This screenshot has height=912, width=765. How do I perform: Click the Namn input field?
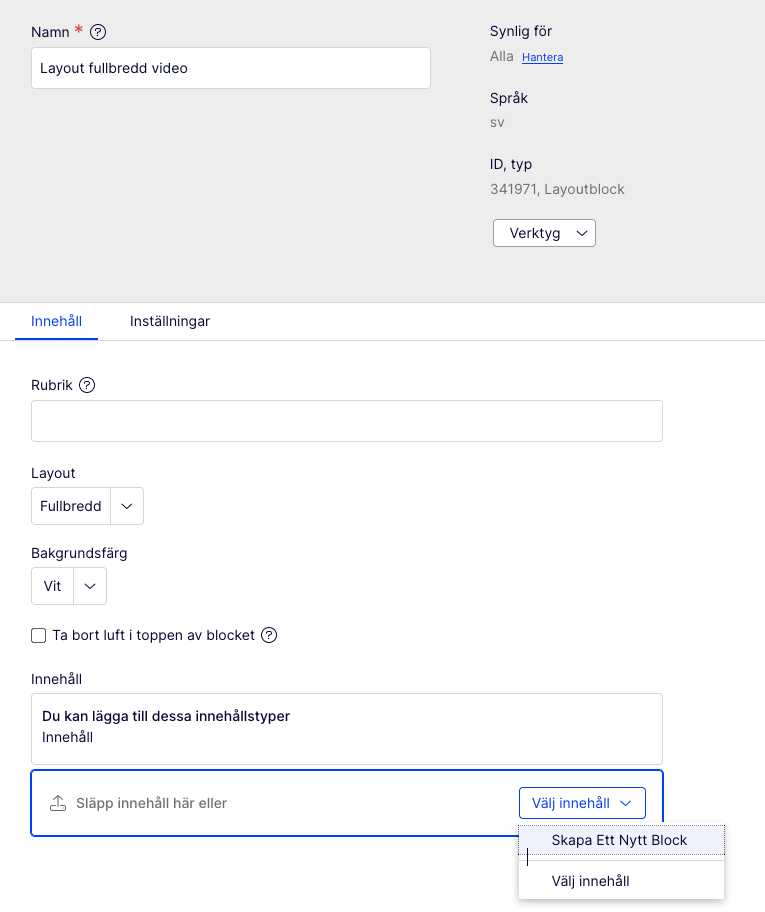click(x=231, y=68)
